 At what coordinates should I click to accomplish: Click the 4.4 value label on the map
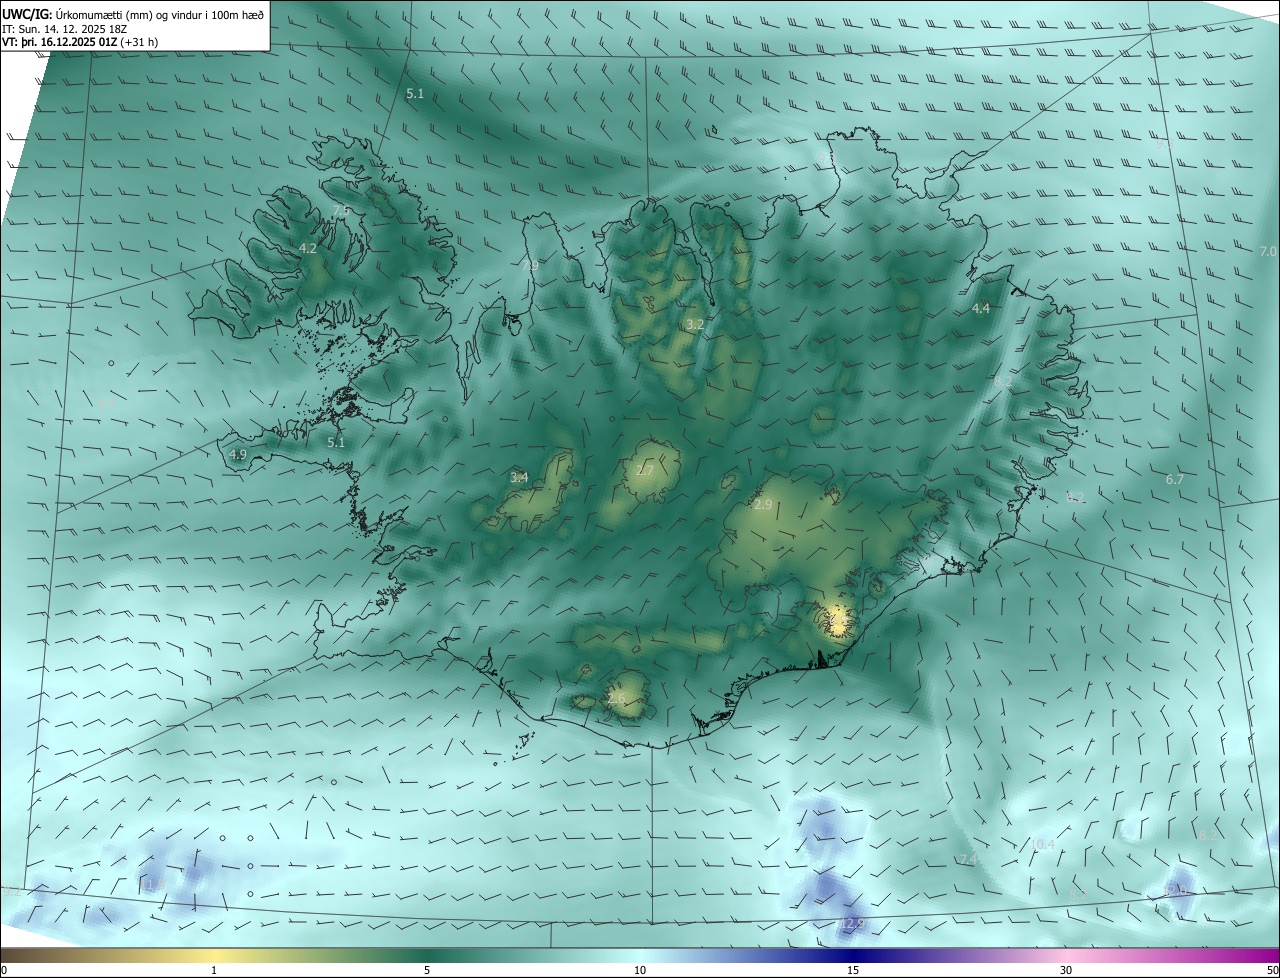tap(981, 309)
